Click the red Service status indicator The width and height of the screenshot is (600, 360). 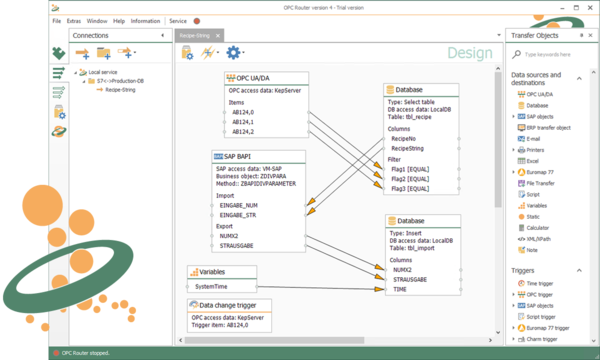197,21
